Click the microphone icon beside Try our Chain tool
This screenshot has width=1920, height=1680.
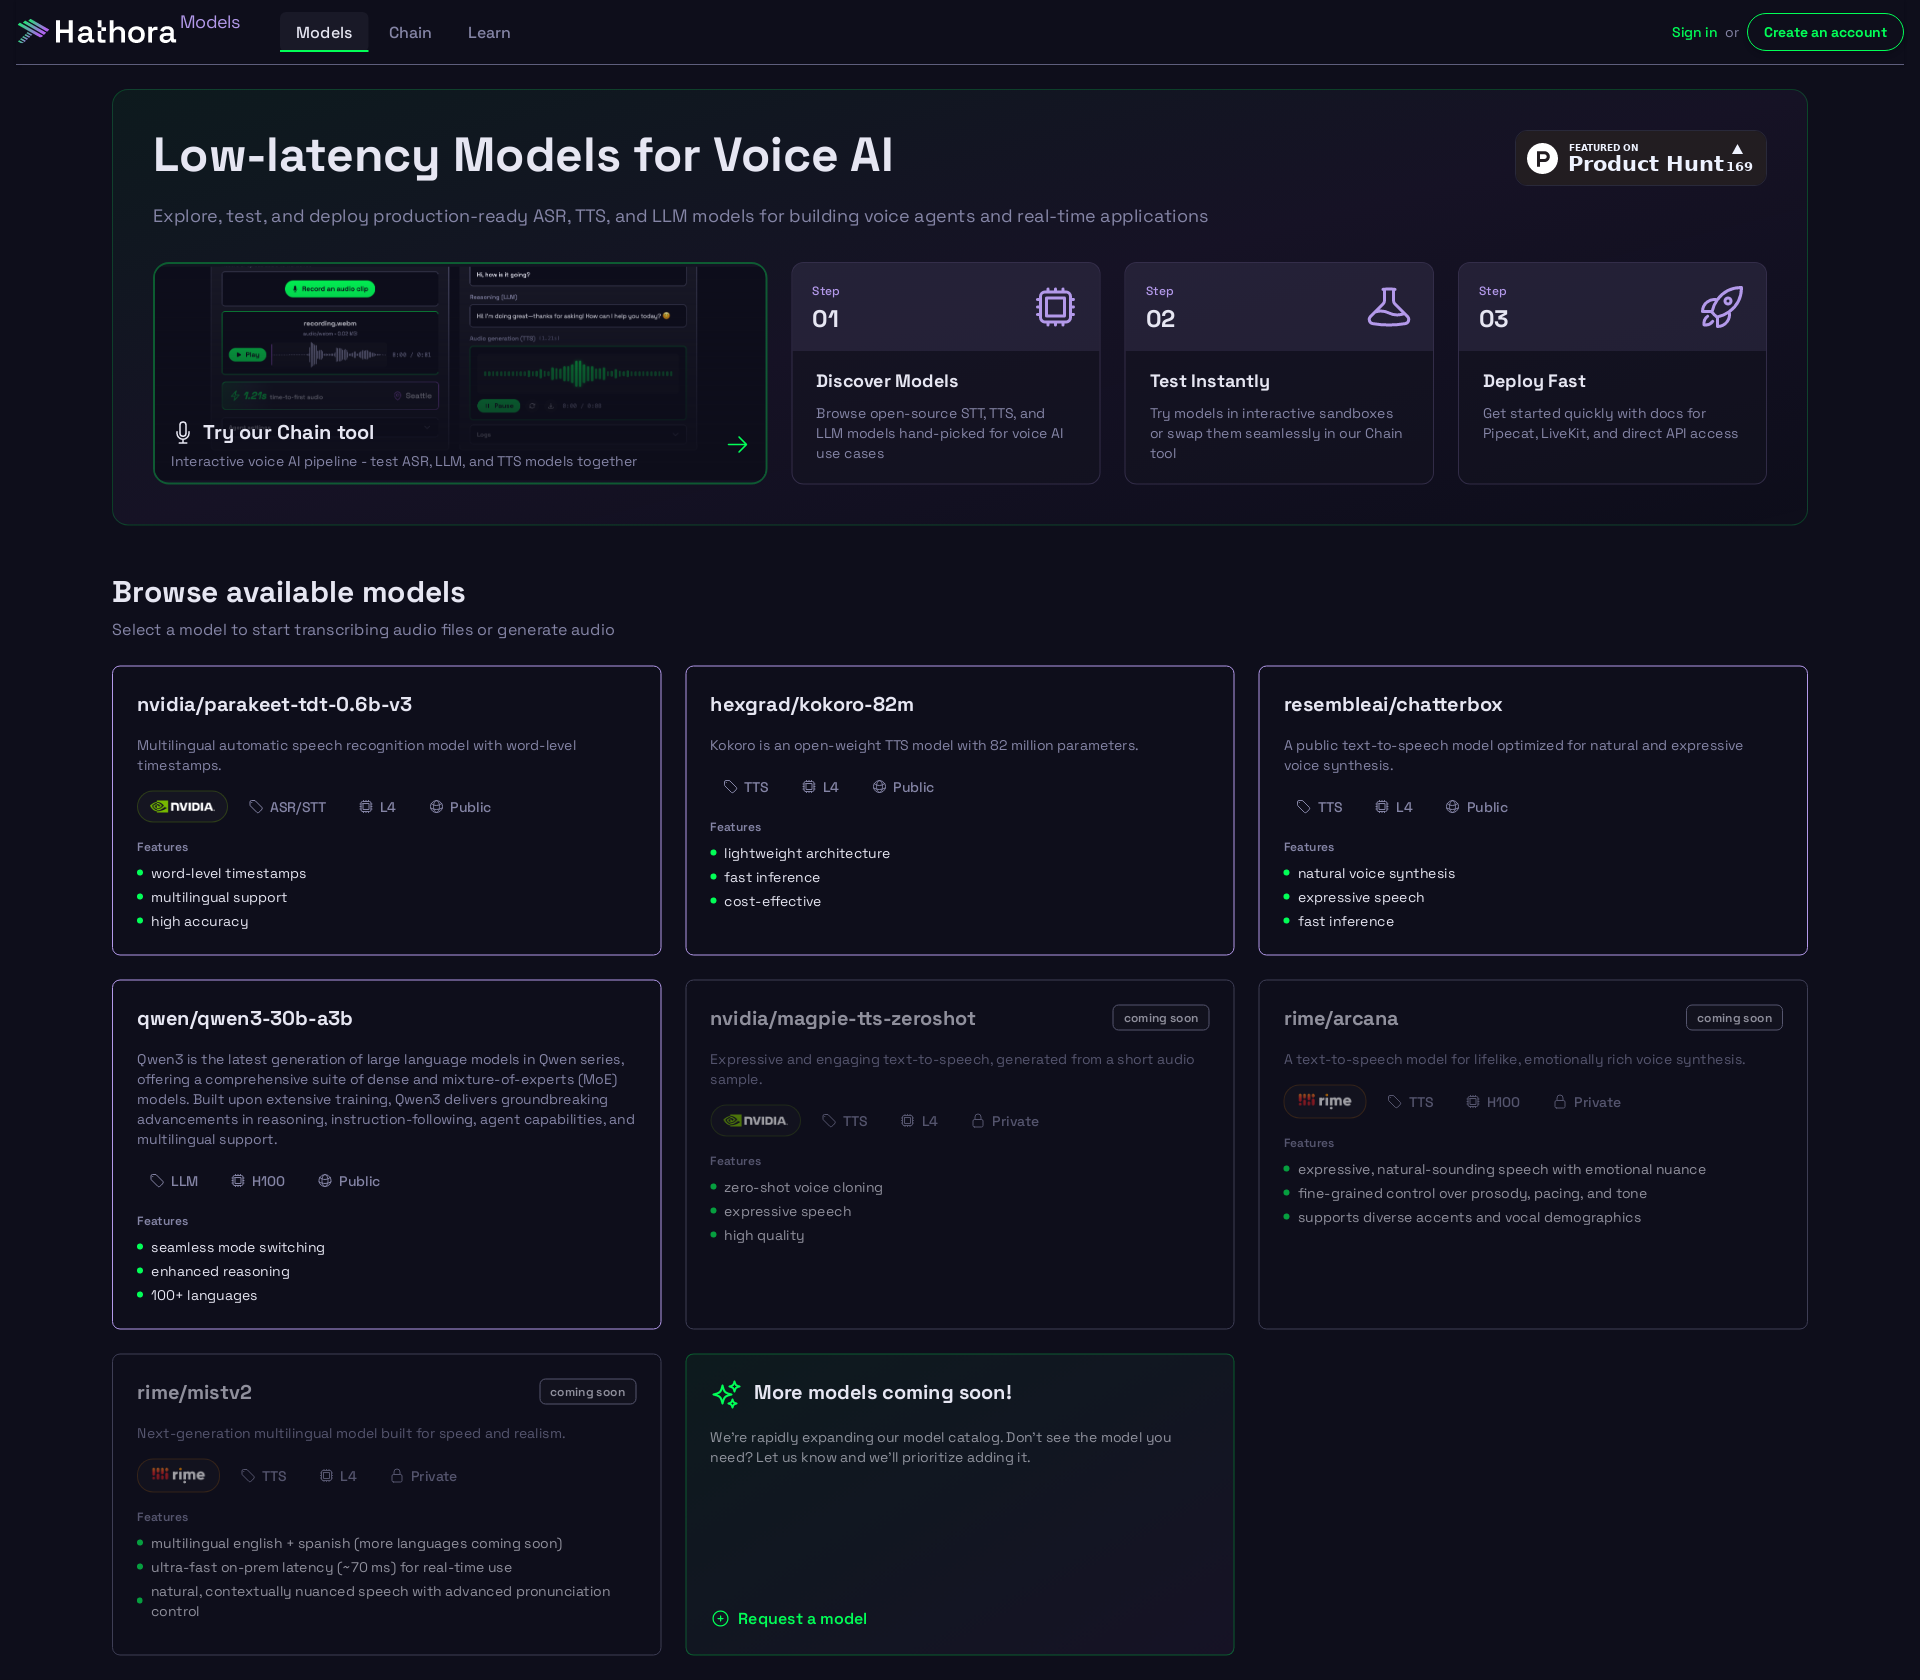[x=183, y=433]
